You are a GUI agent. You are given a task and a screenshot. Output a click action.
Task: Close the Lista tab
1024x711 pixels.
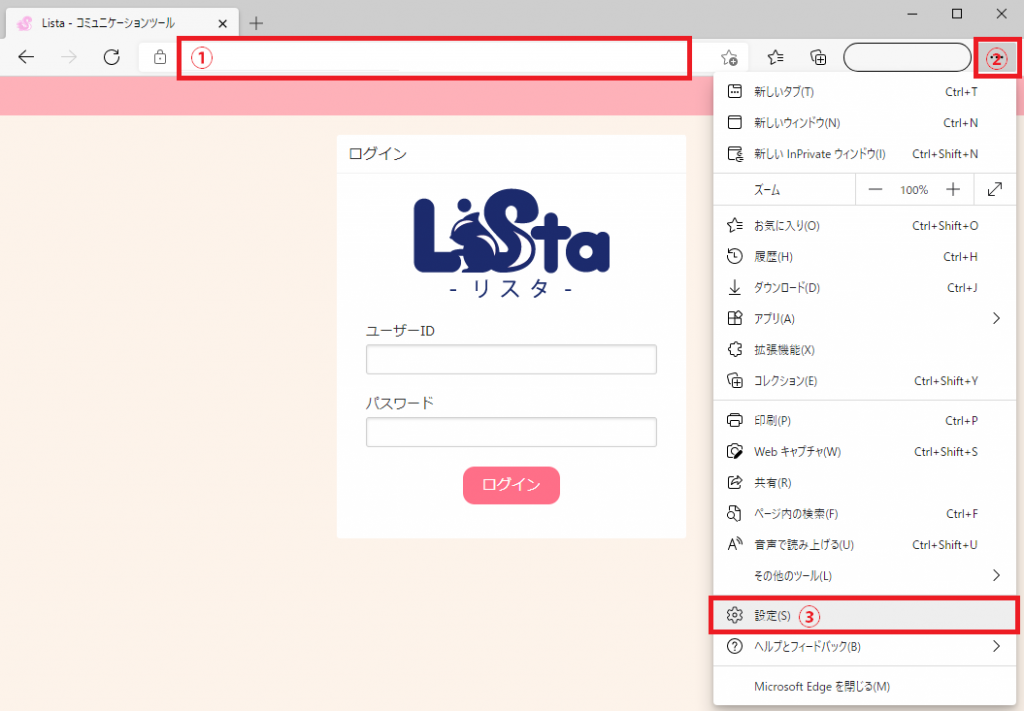(223, 24)
